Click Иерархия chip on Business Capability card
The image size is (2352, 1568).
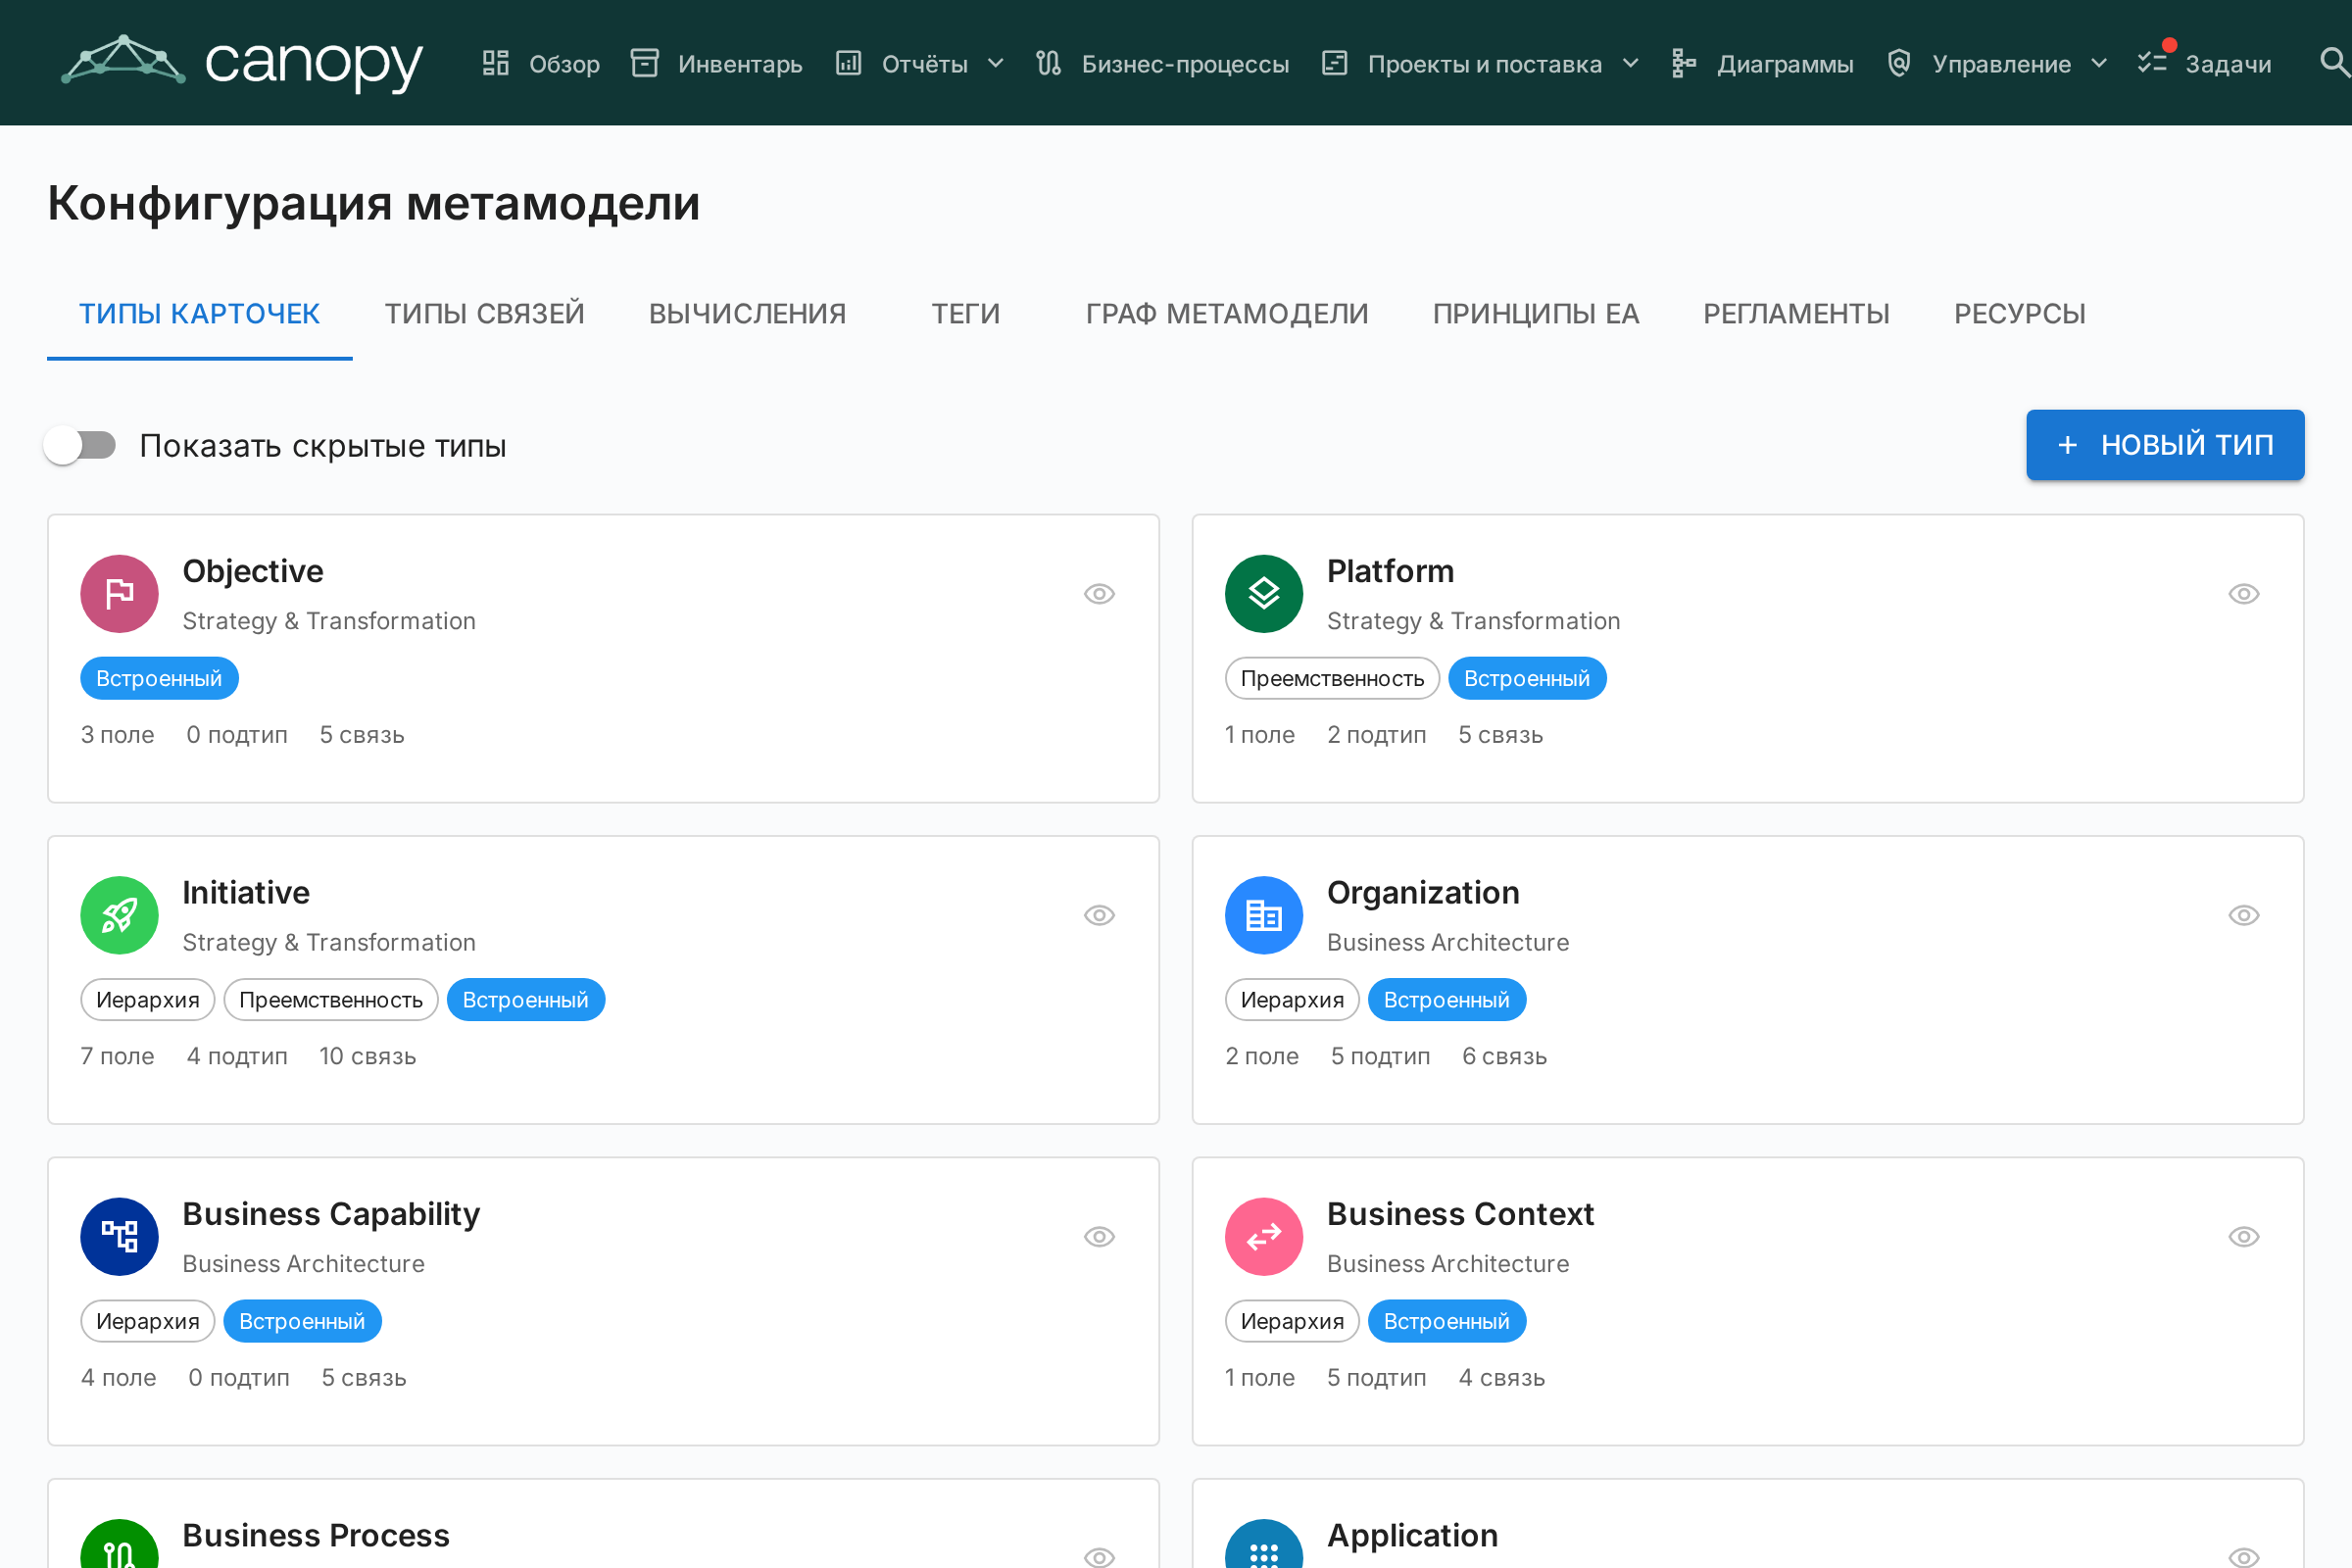tap(148, 1321)
